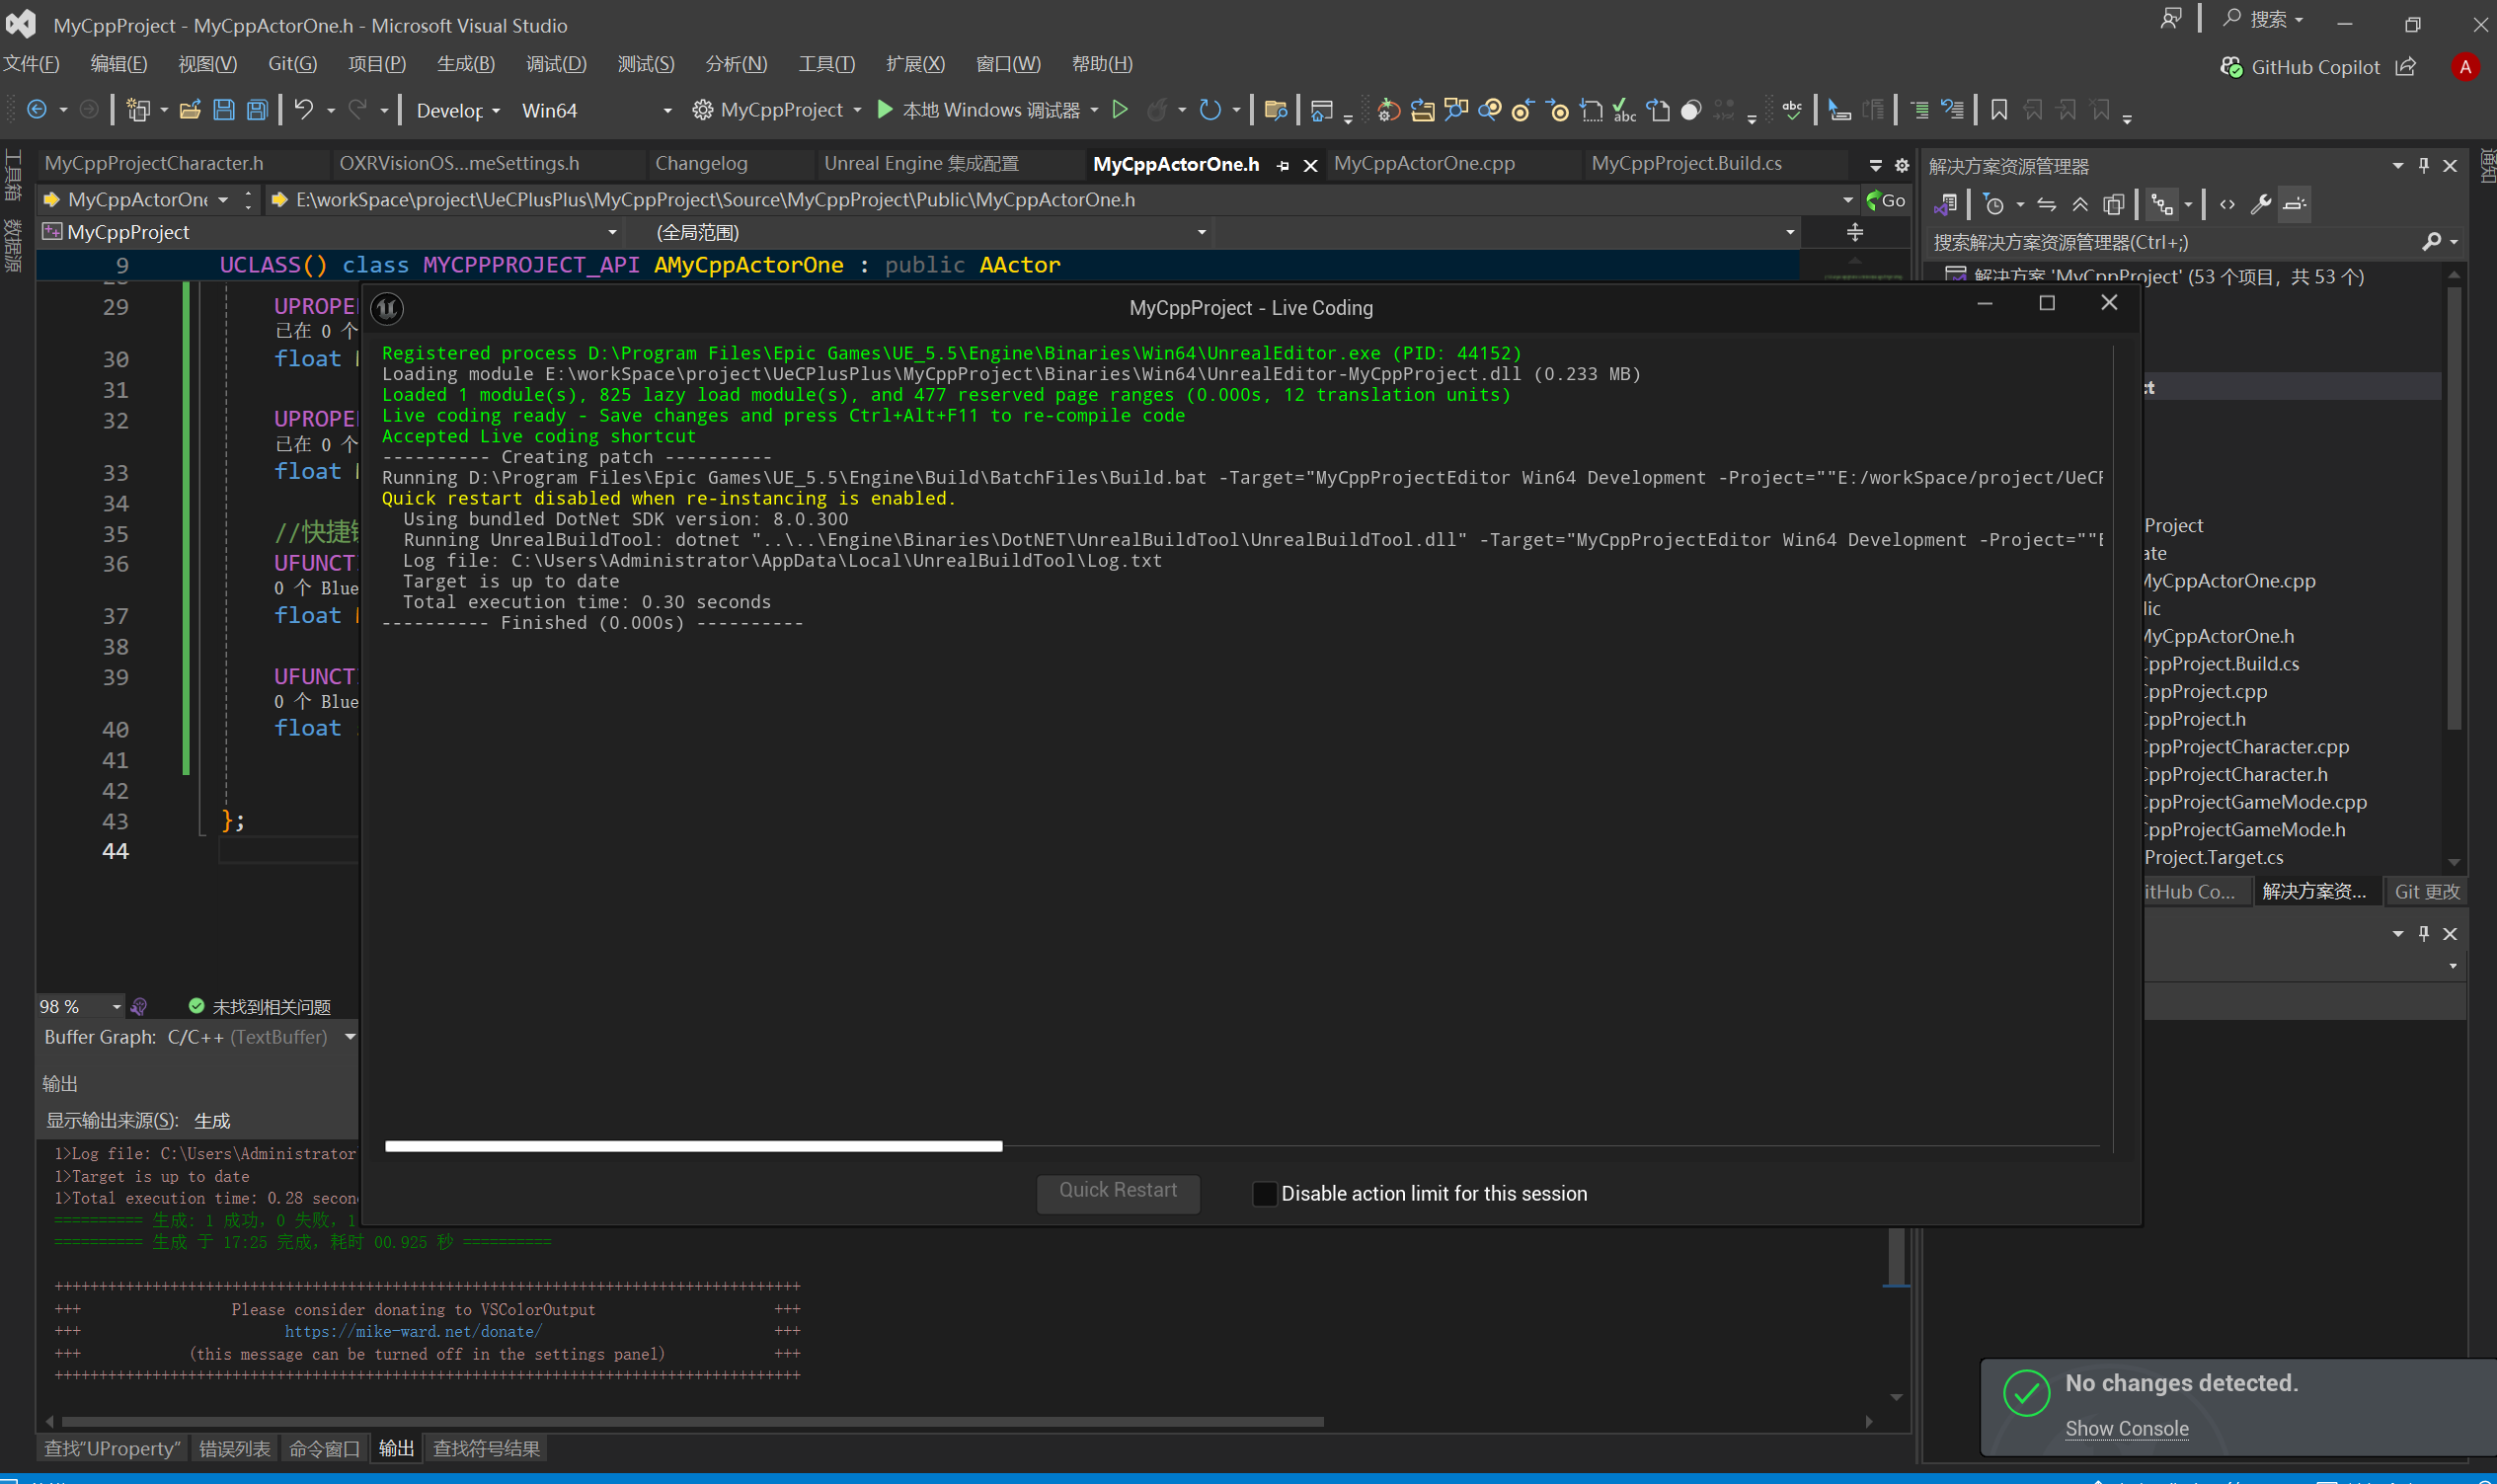Click the Live Coding flame icon
This screenshot has height=1484, width=2497.
(x=1157, y=110)
